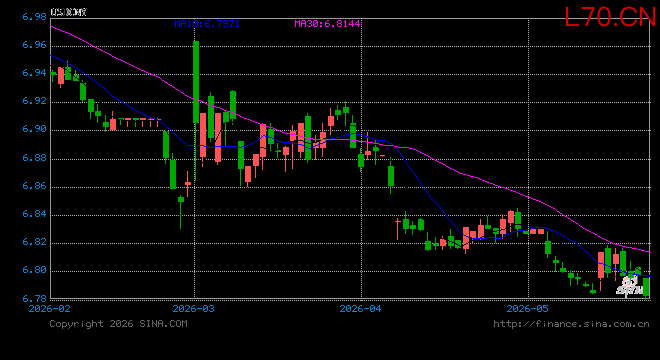Select the 6.84 price axis label
Screen dimensions: 660x360
(x=35, y=214)
